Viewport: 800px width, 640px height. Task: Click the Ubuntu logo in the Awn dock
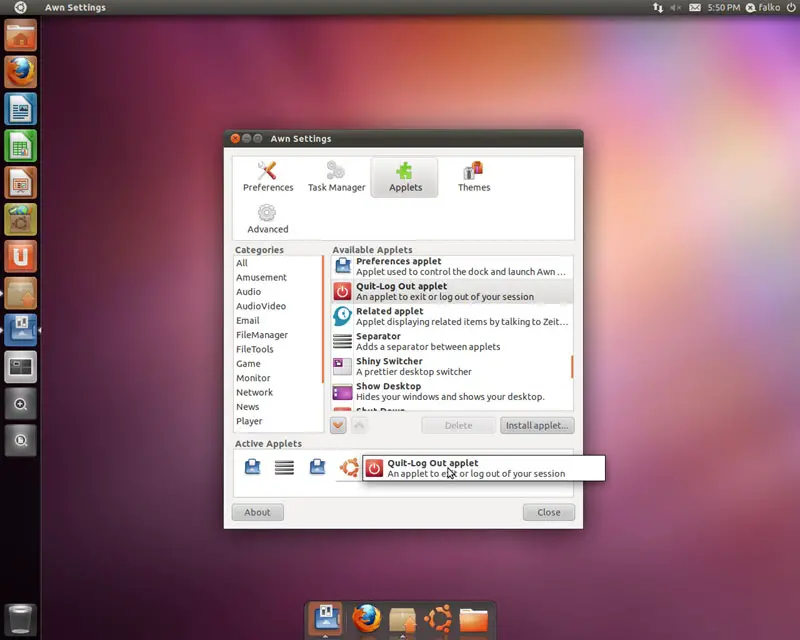tap(438, 619)
